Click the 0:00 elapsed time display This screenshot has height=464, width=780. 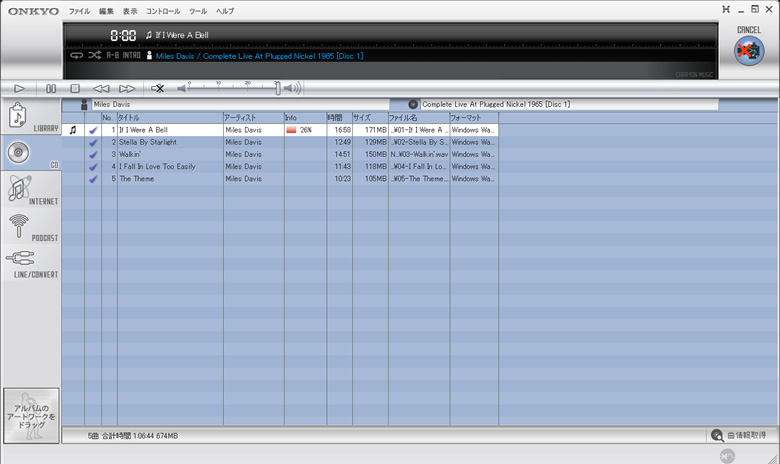tap(123, 35)
